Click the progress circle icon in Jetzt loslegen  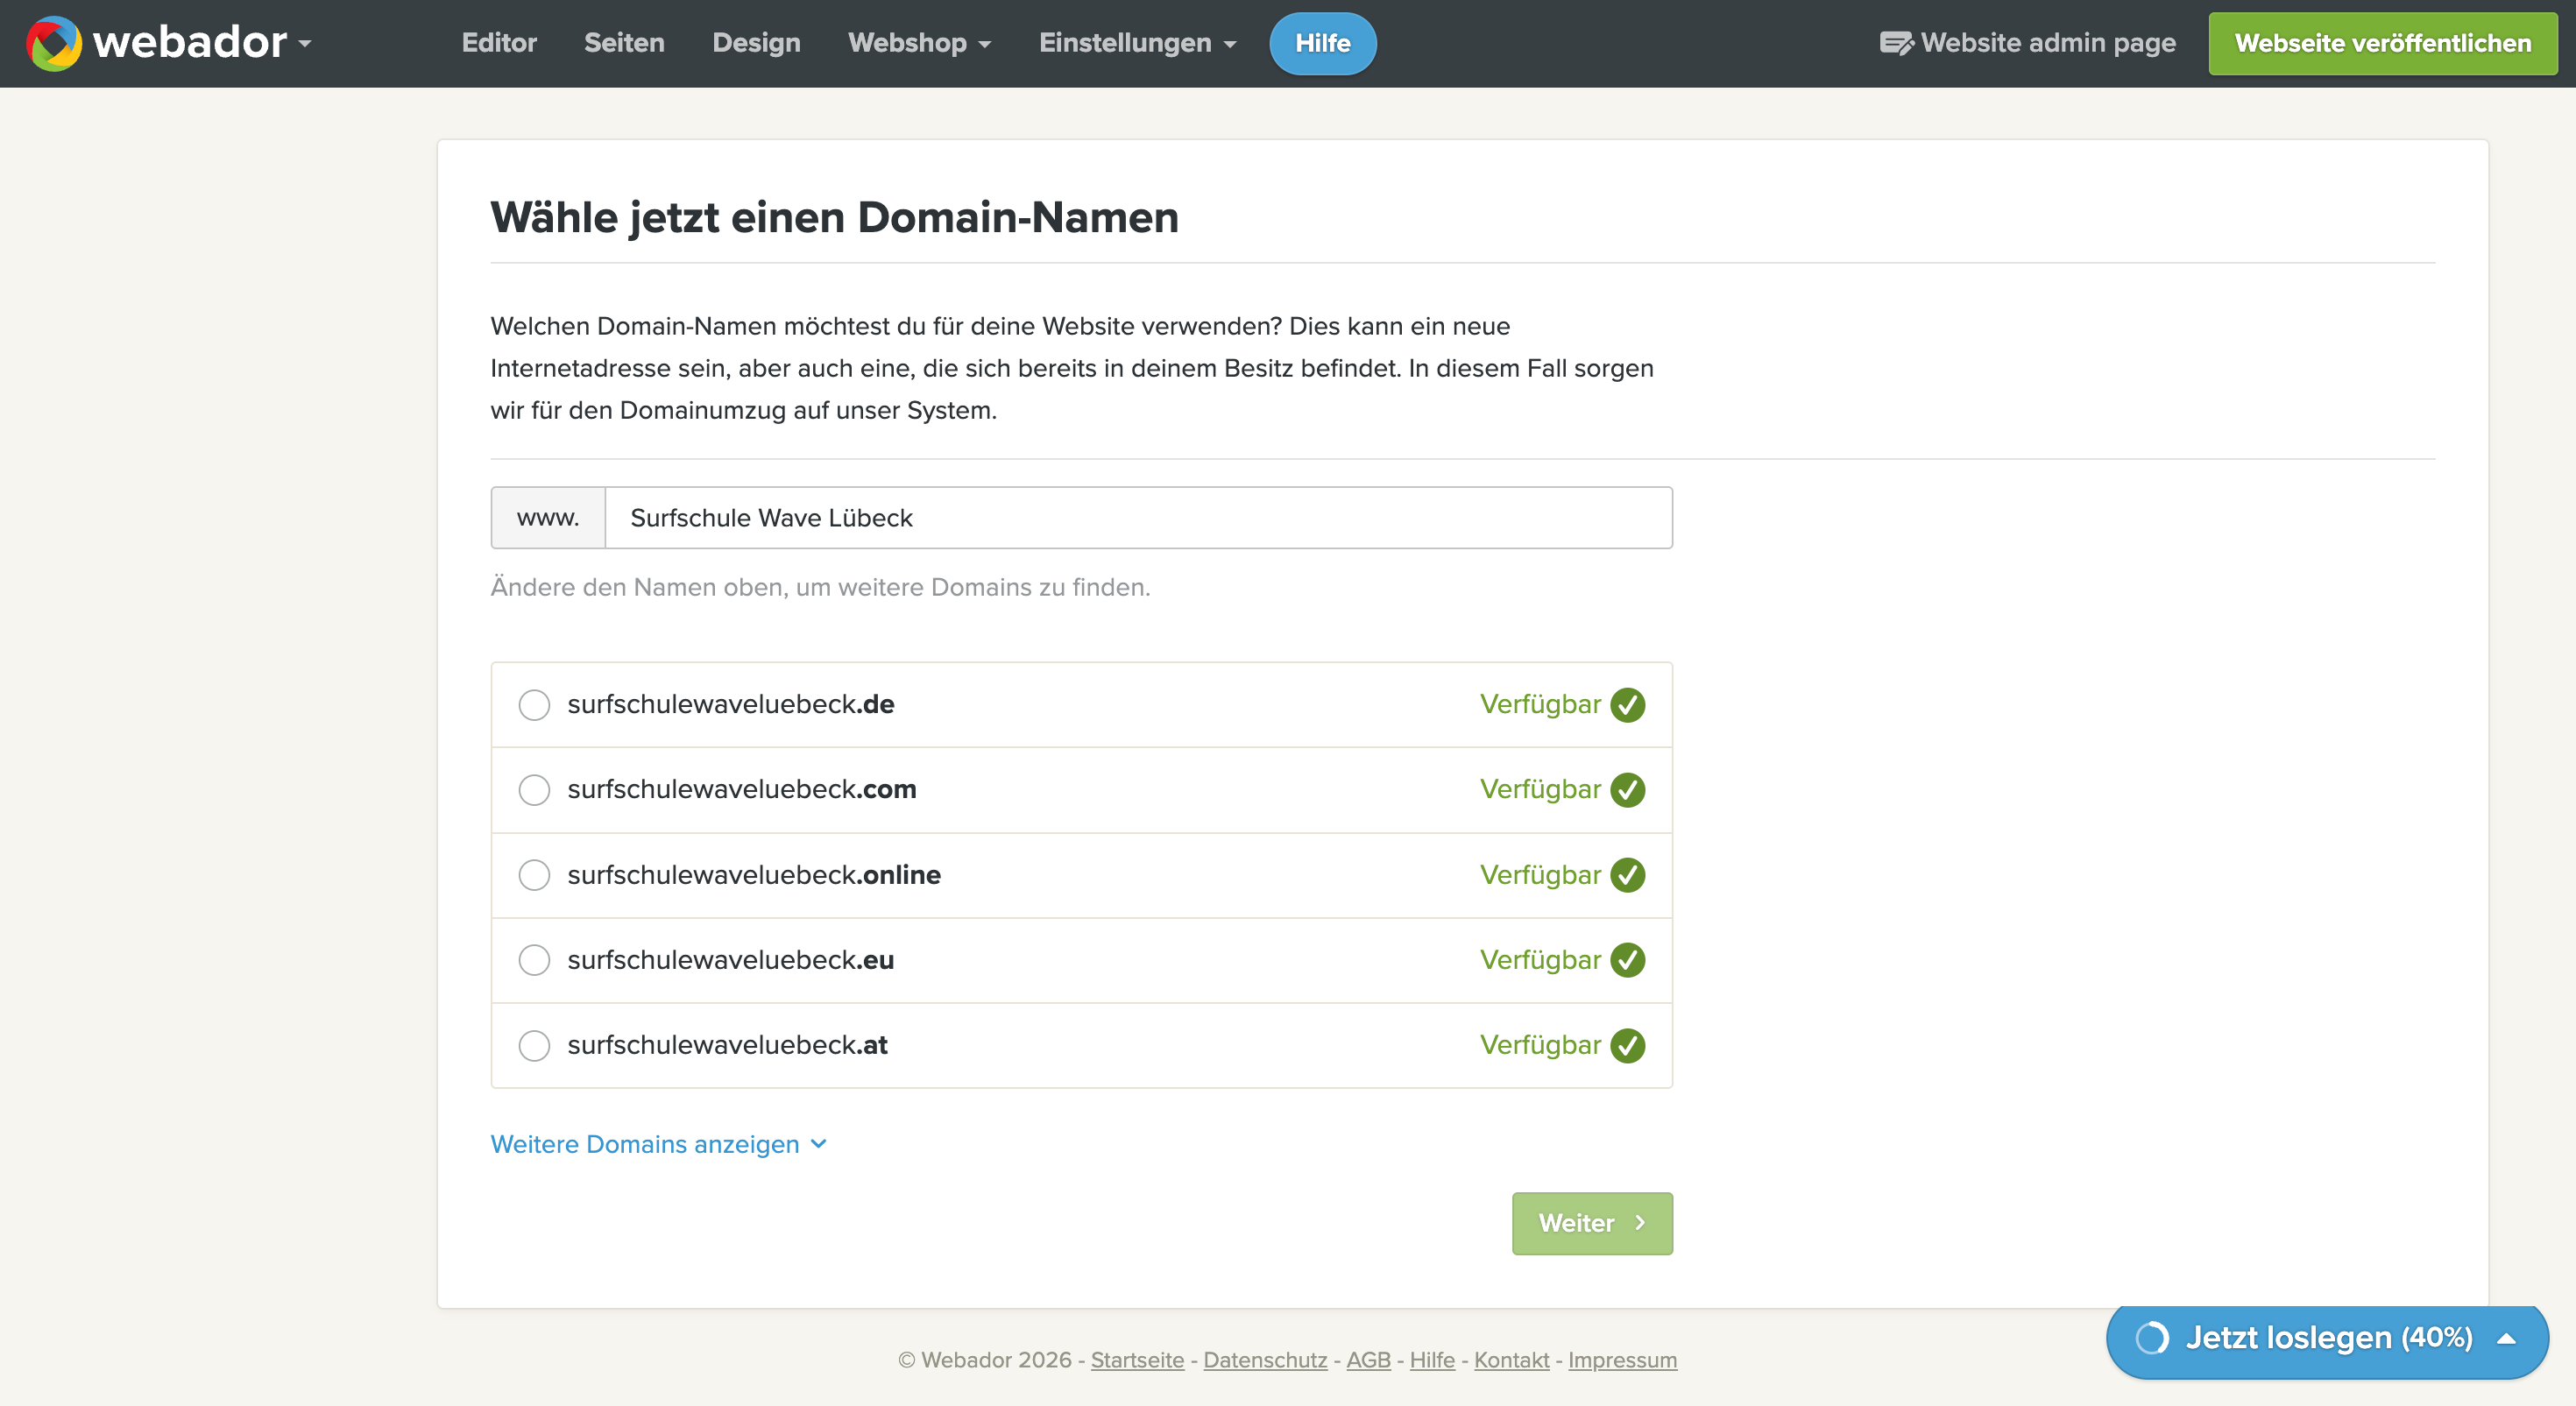(x=2152, y=1338)
